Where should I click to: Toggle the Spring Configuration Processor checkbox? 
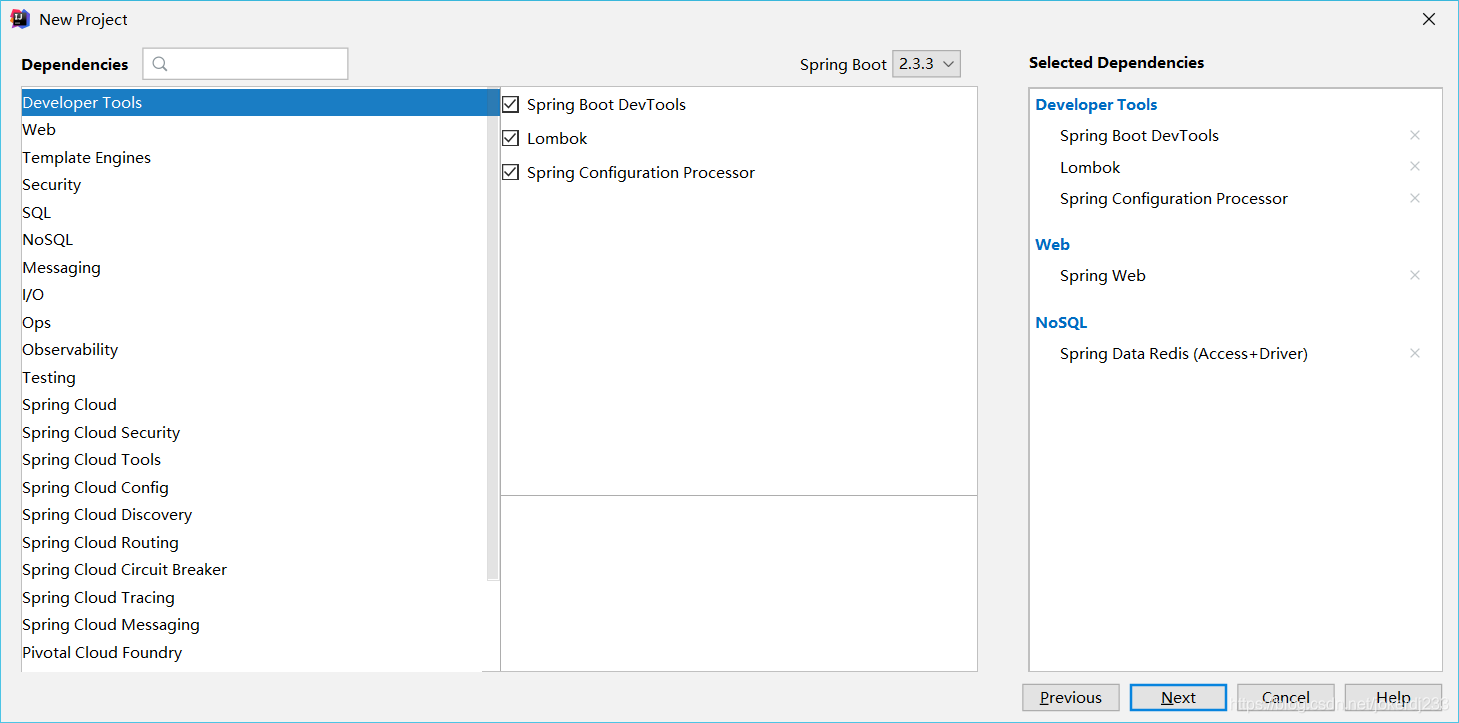pos(511,172)
